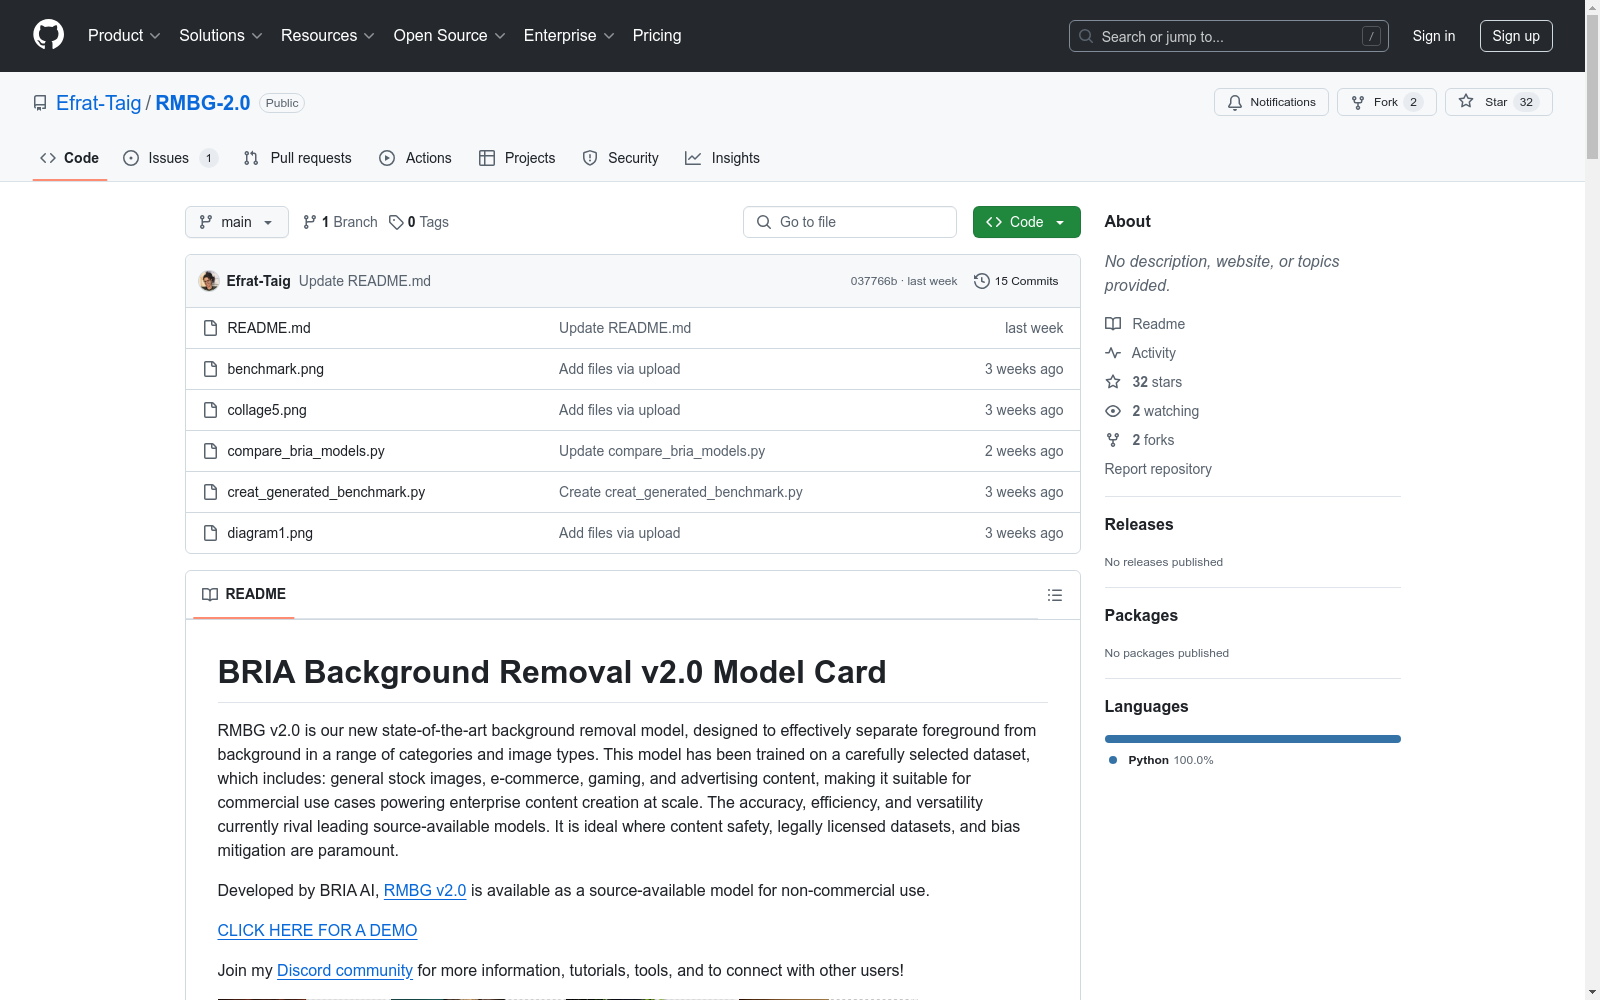Screen dimensions: 1600x1000
Task: Click file icon beside compare_bria_models.py
Action: (210, 451)
